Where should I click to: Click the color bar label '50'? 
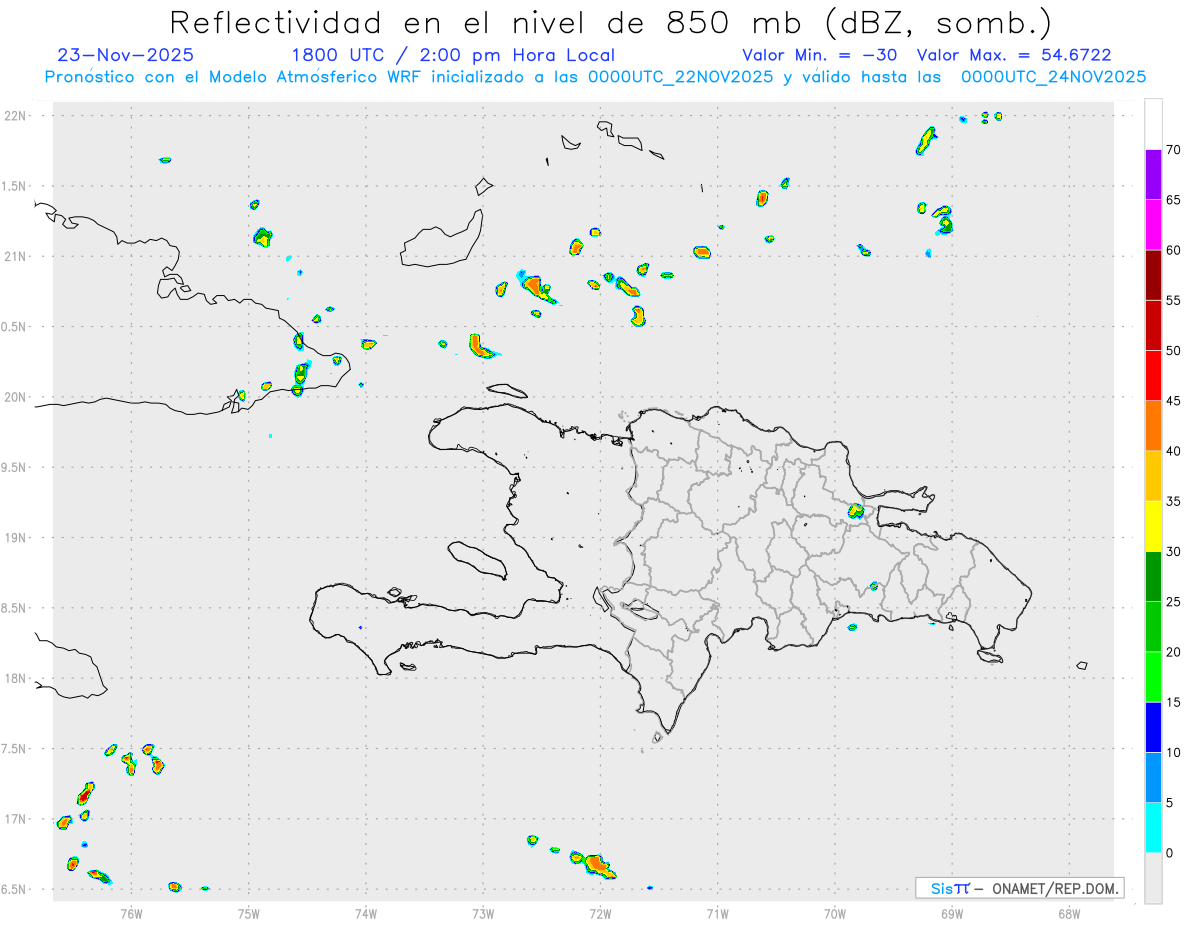click(1173, 351)
